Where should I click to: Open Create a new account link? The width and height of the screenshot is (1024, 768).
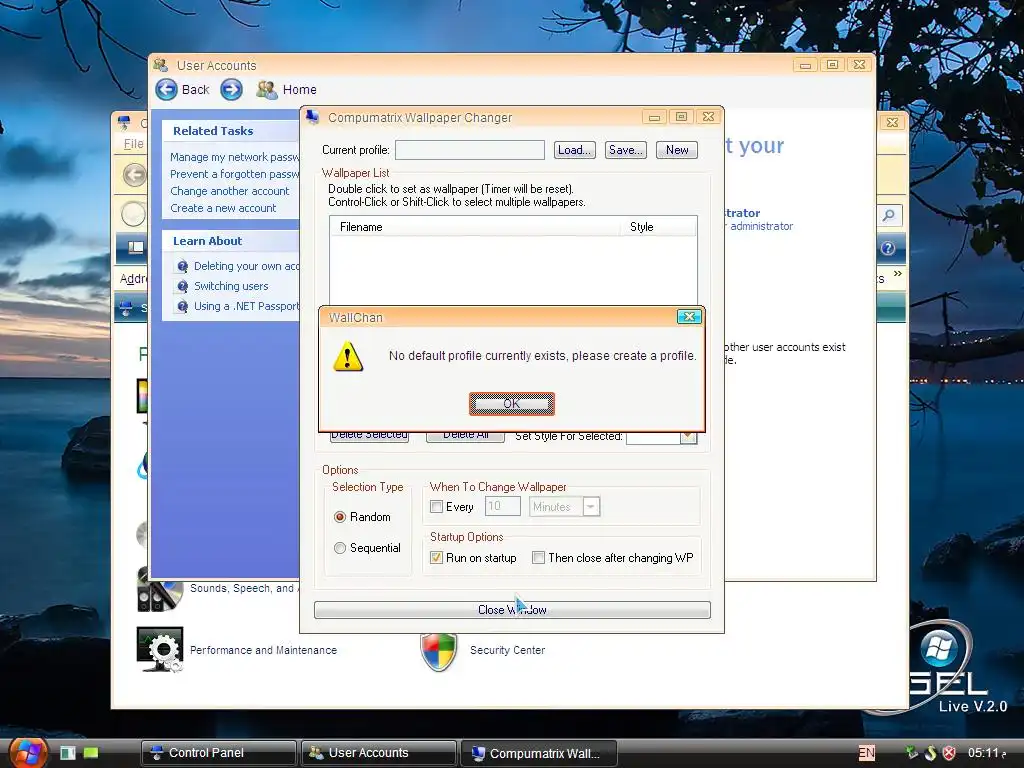click(x=223, y=208)
